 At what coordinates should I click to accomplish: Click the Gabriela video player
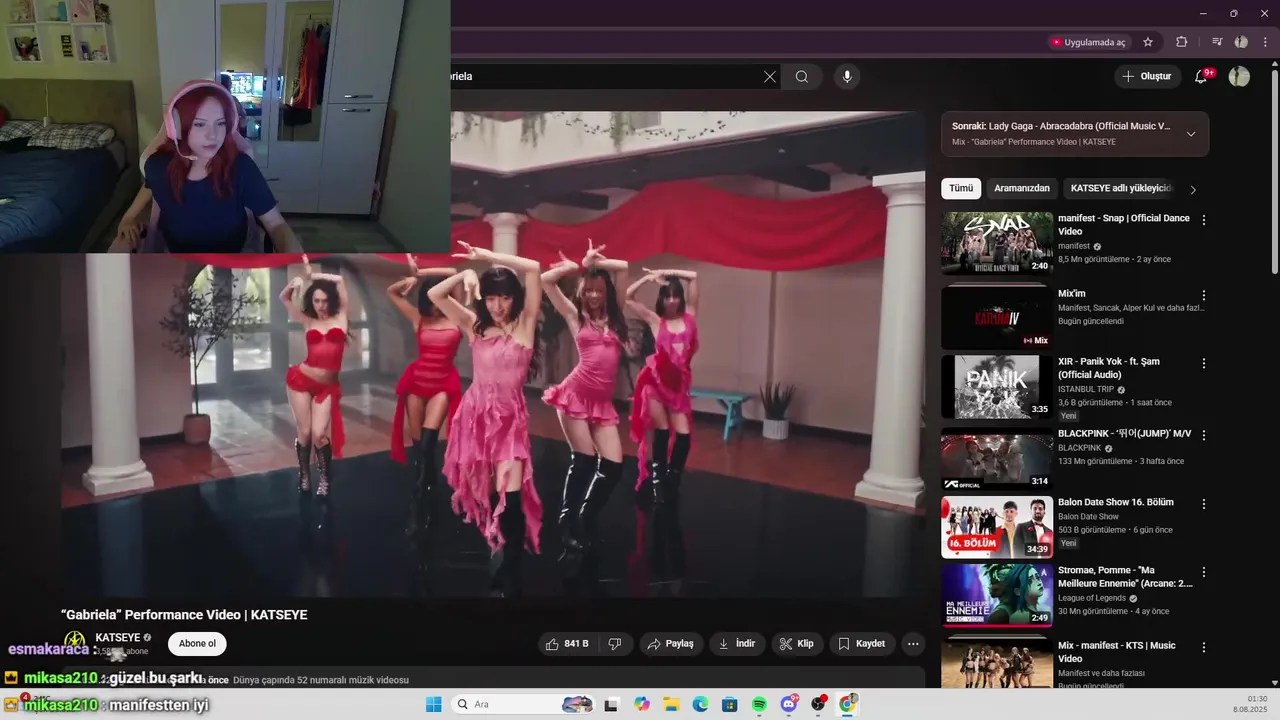tap(493, 354)
